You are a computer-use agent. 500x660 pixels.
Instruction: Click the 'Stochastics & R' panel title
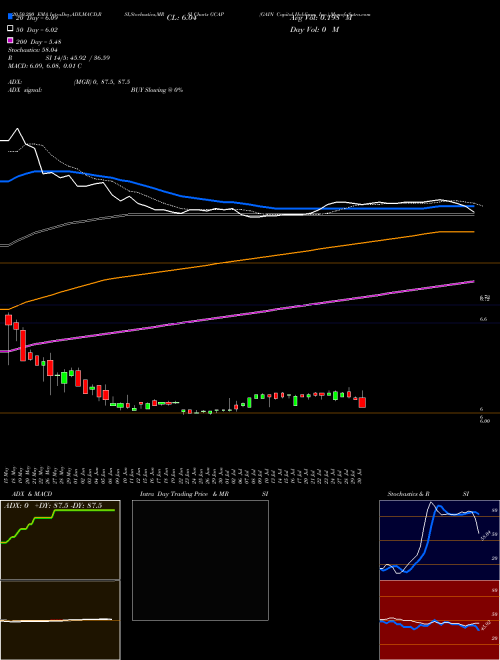pyautogui.click(x=408, y=494)
